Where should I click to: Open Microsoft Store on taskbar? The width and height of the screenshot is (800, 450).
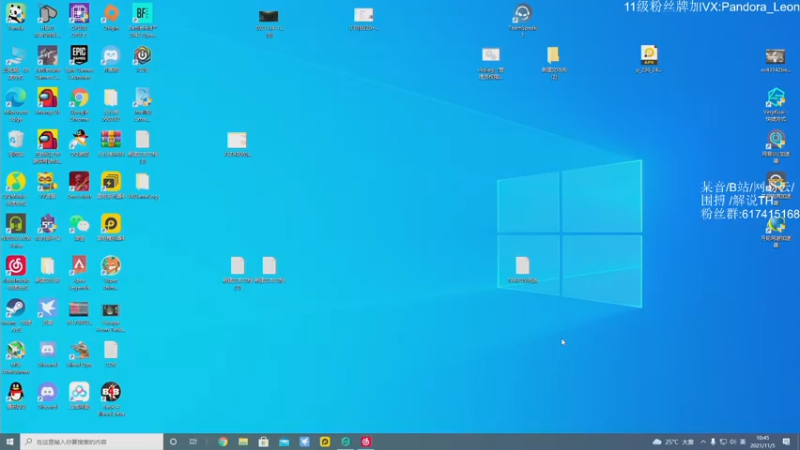263,442
